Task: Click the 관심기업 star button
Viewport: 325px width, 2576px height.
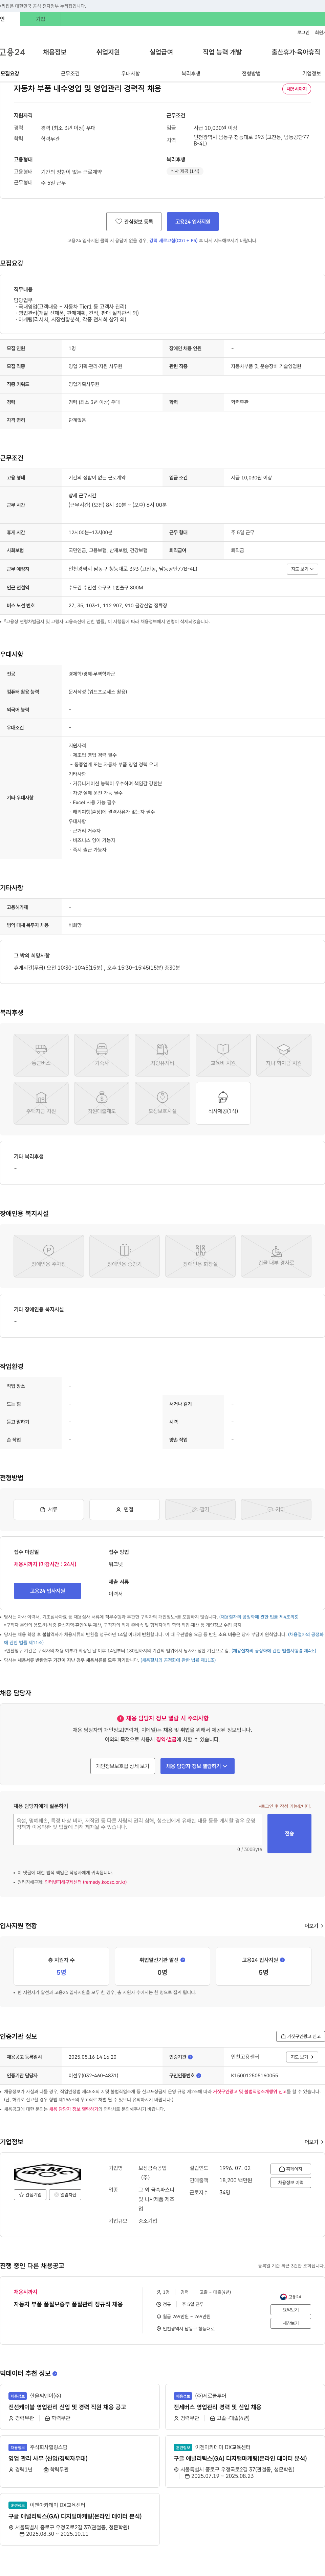Action: tap(30, 2195)
